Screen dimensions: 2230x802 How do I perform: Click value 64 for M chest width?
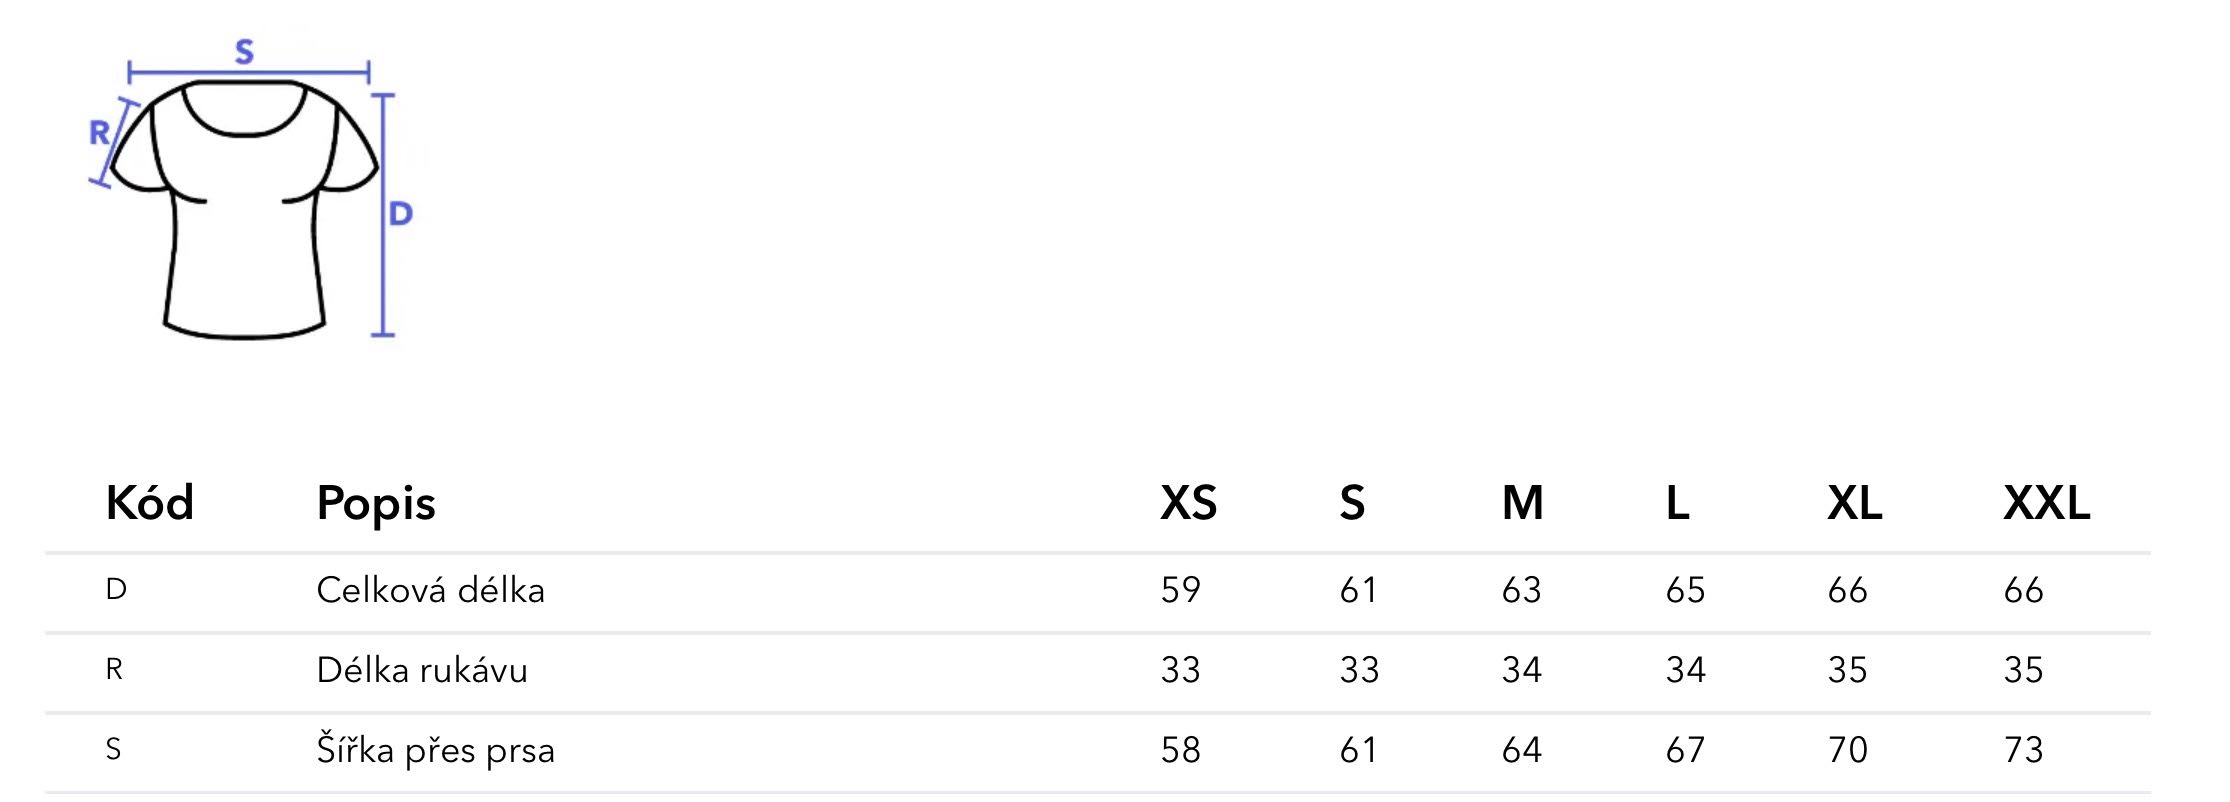coord(1521,750)
